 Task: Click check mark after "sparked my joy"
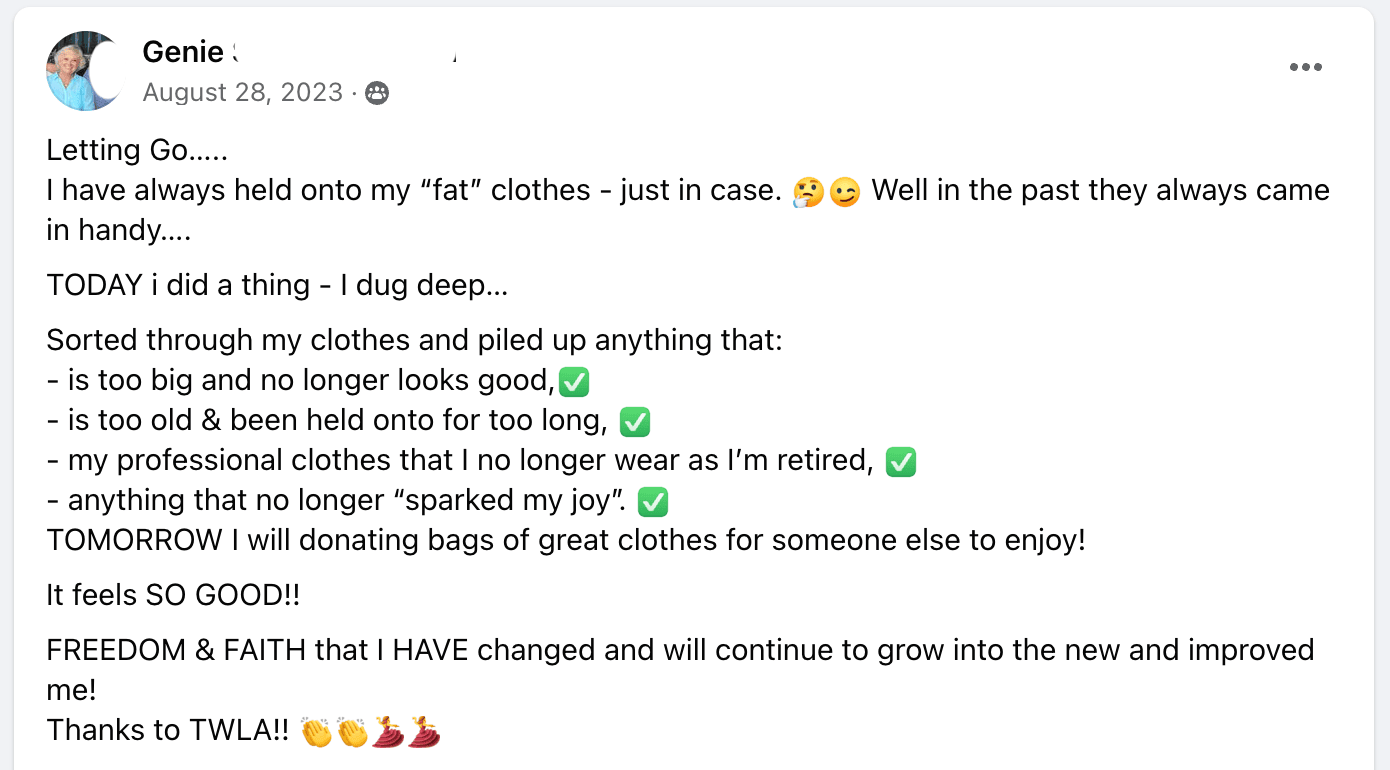652,502
